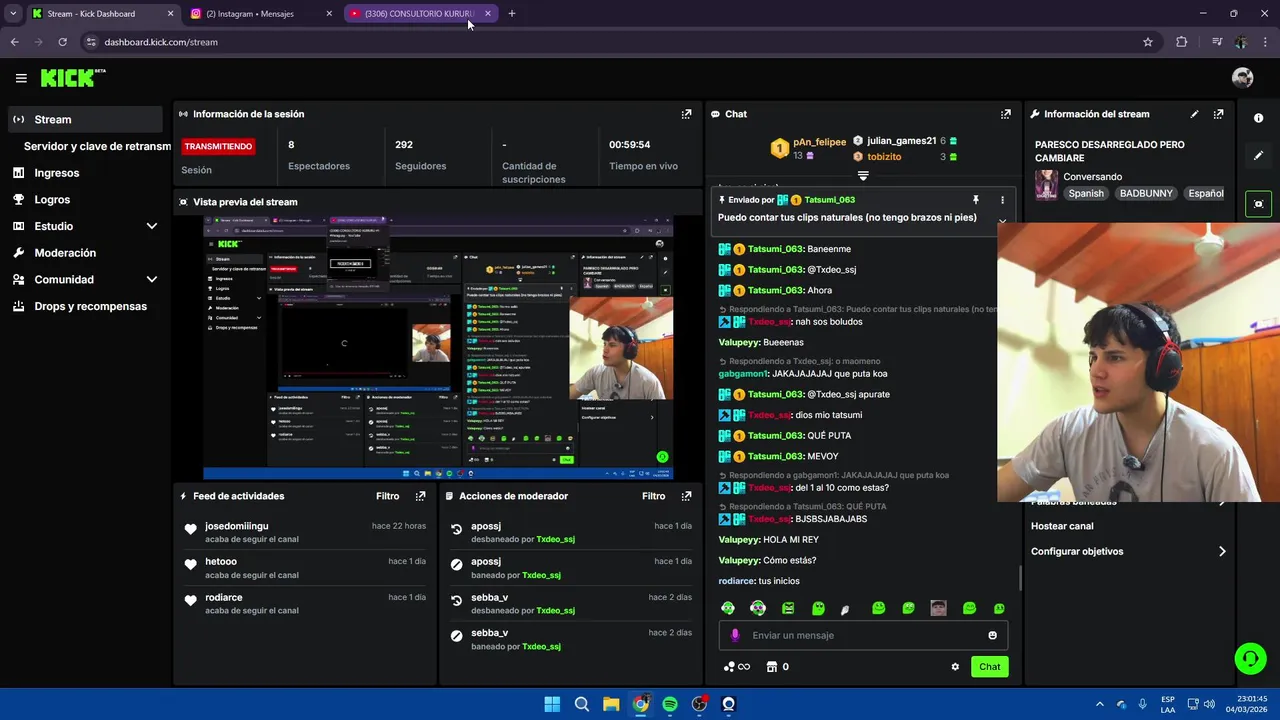Focus the Enviar un mensaje field
The width and height of the screenshot is (1280, 720).
click(865, 635)
